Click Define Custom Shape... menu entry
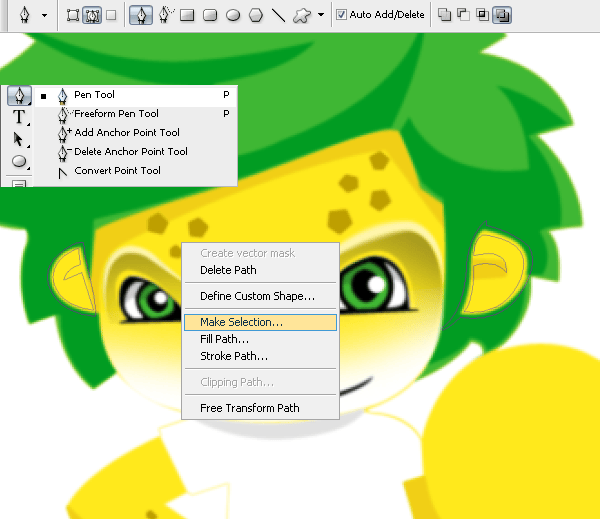This screenshot has width=600, height=519. click(260, 296)
